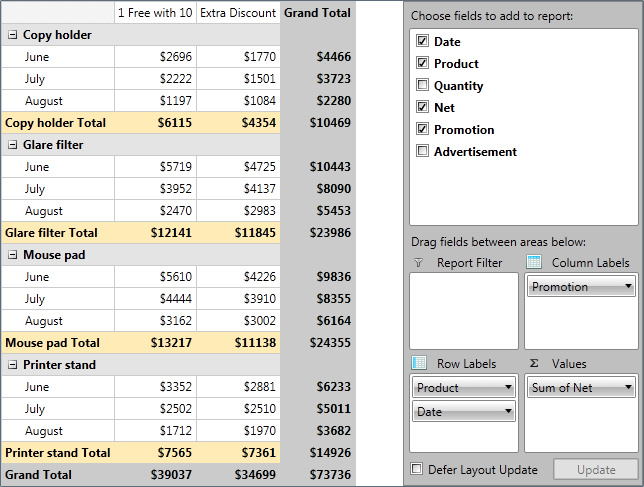The height and width of the screenshot is (487, 644).
Task: Click the $73736 overall grand total cell
Action: 317,475
